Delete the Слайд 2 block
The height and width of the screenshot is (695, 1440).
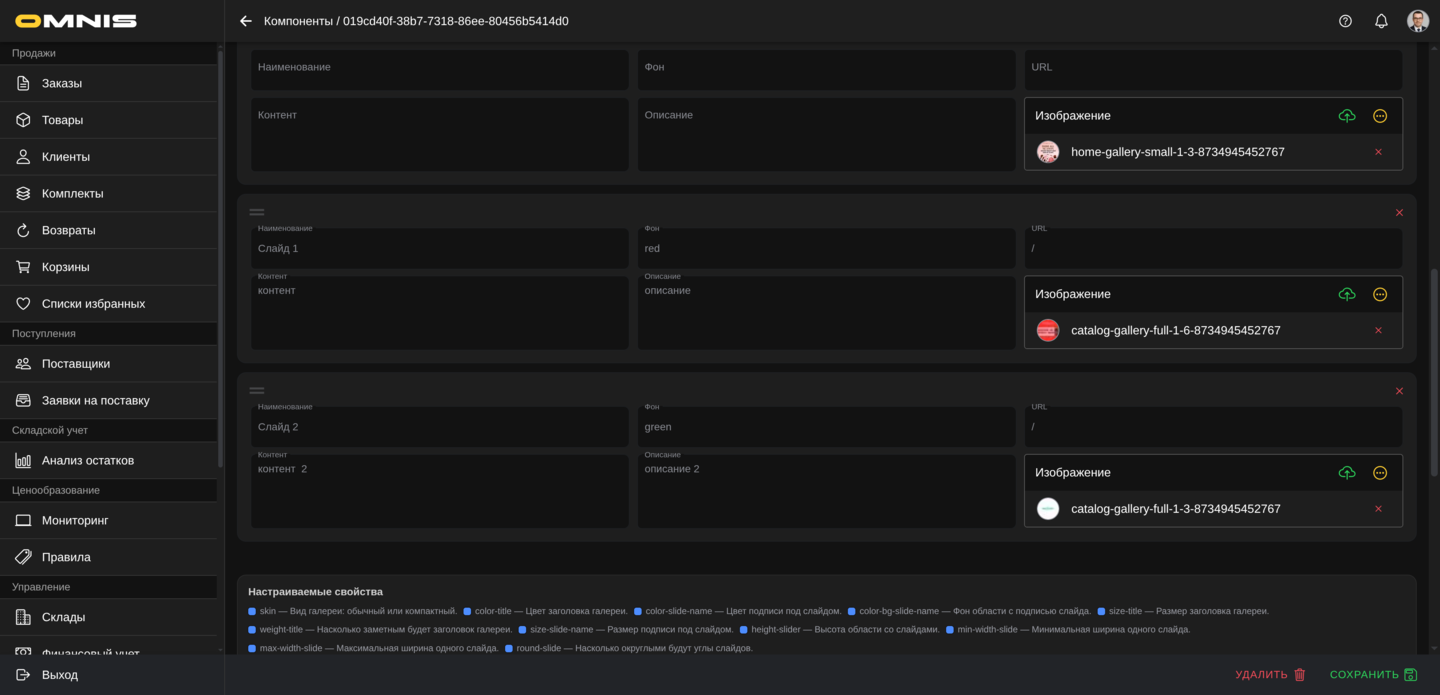pos(1399,391)
